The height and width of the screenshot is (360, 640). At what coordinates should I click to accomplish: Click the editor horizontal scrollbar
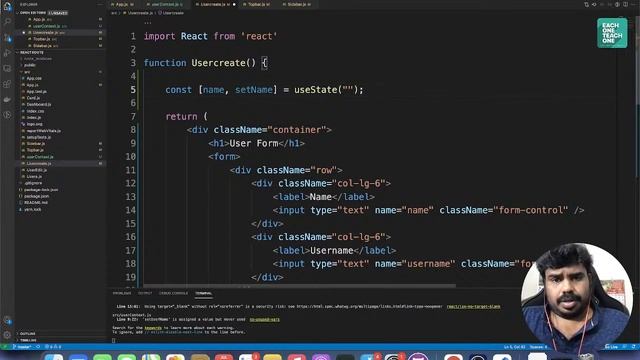299,286
